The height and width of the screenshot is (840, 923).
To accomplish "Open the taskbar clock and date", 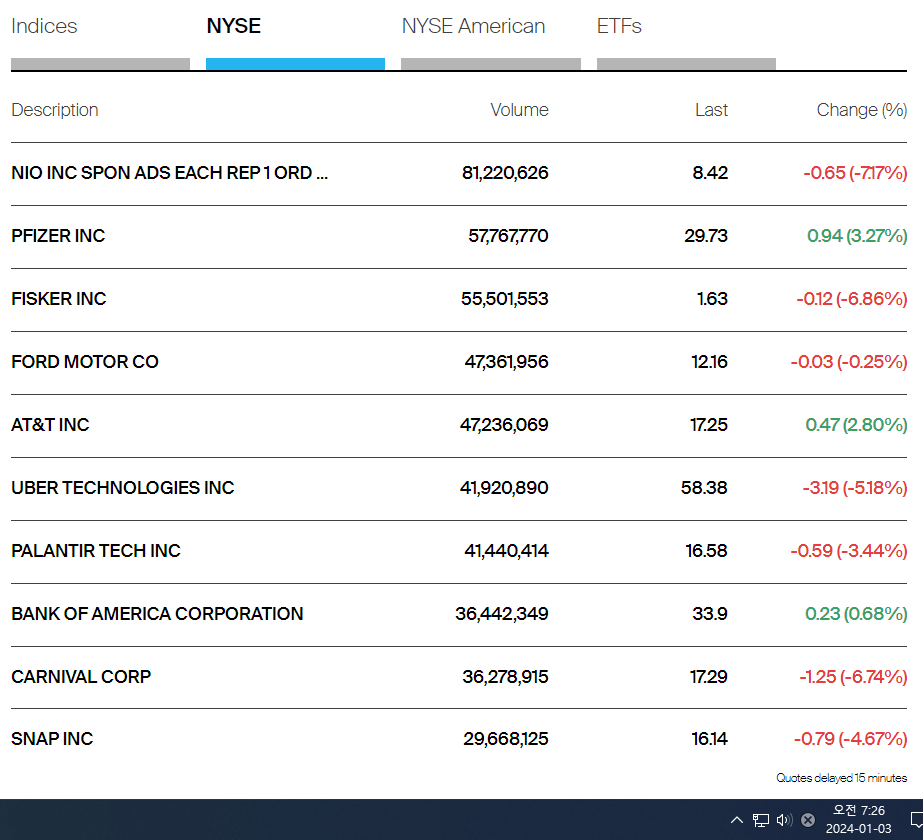I will point(858,819).
